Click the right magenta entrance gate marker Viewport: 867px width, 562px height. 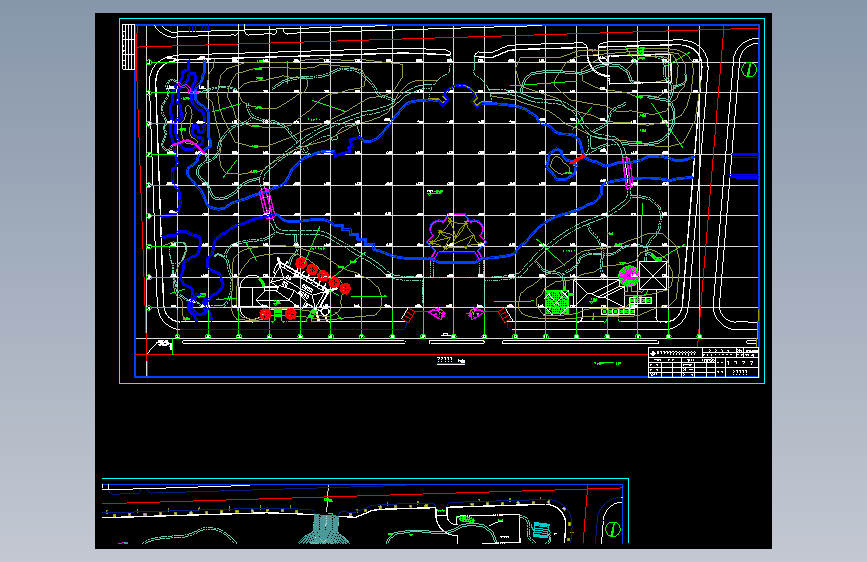click(x=476, y=314)
